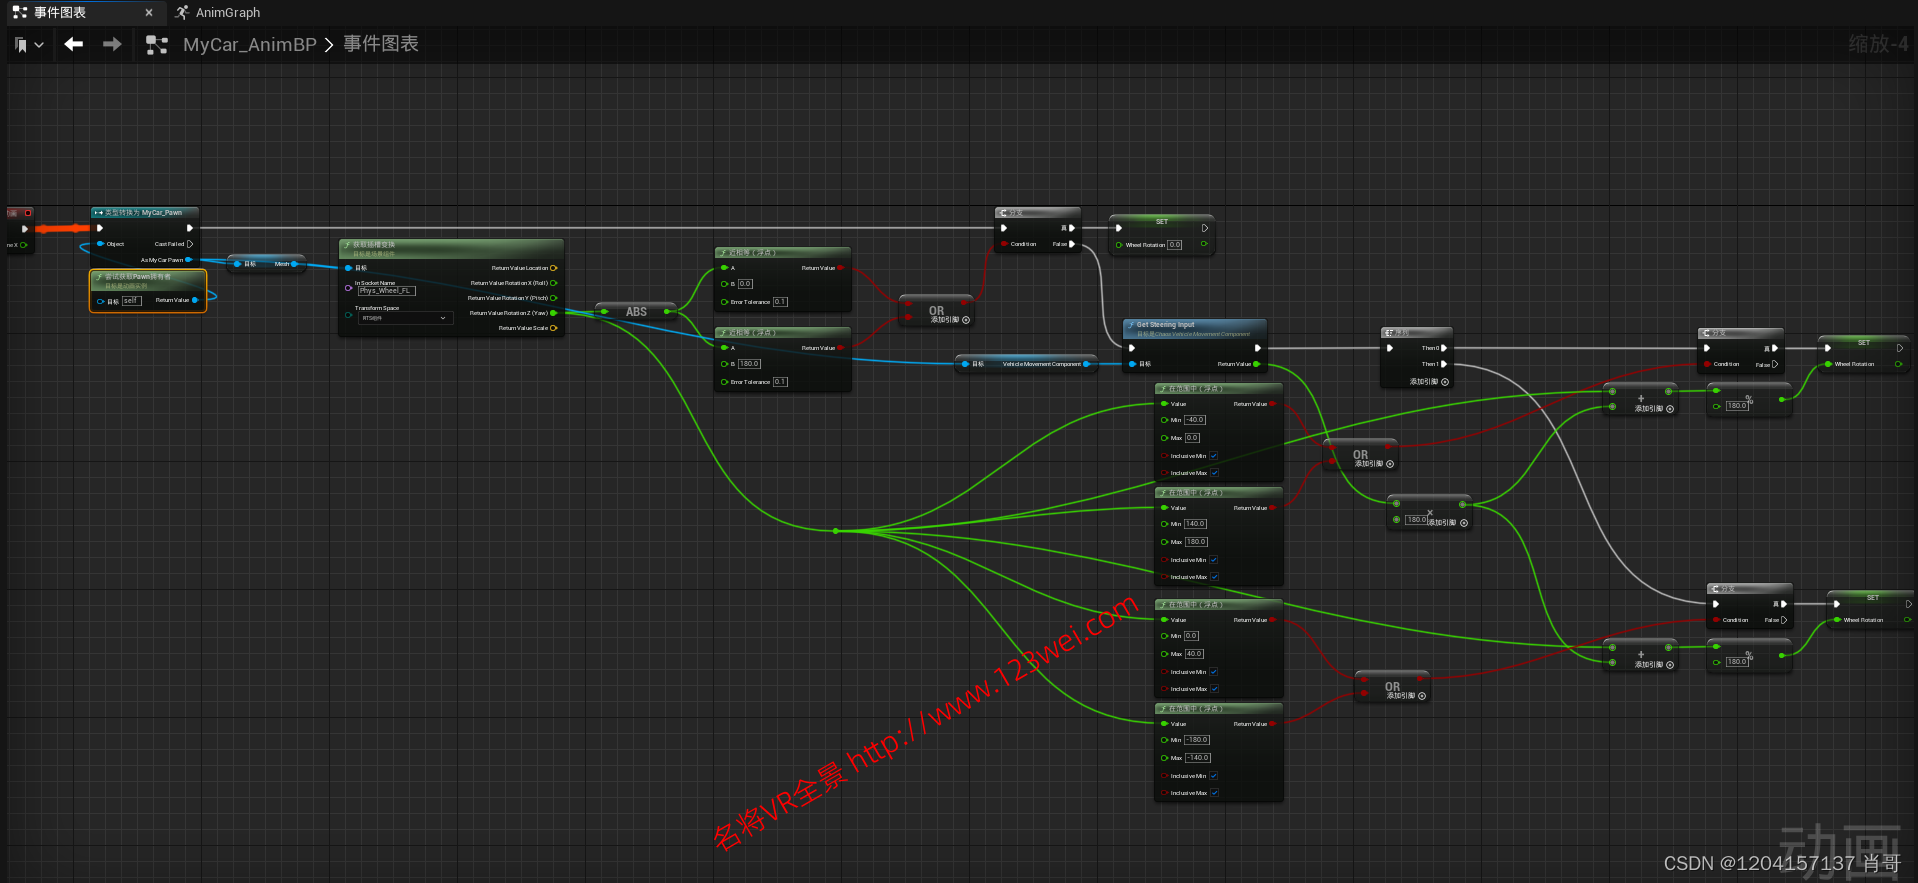1918x883 pixels.
Task: Click the self target field in Pawn owner node
Action: 132,300
